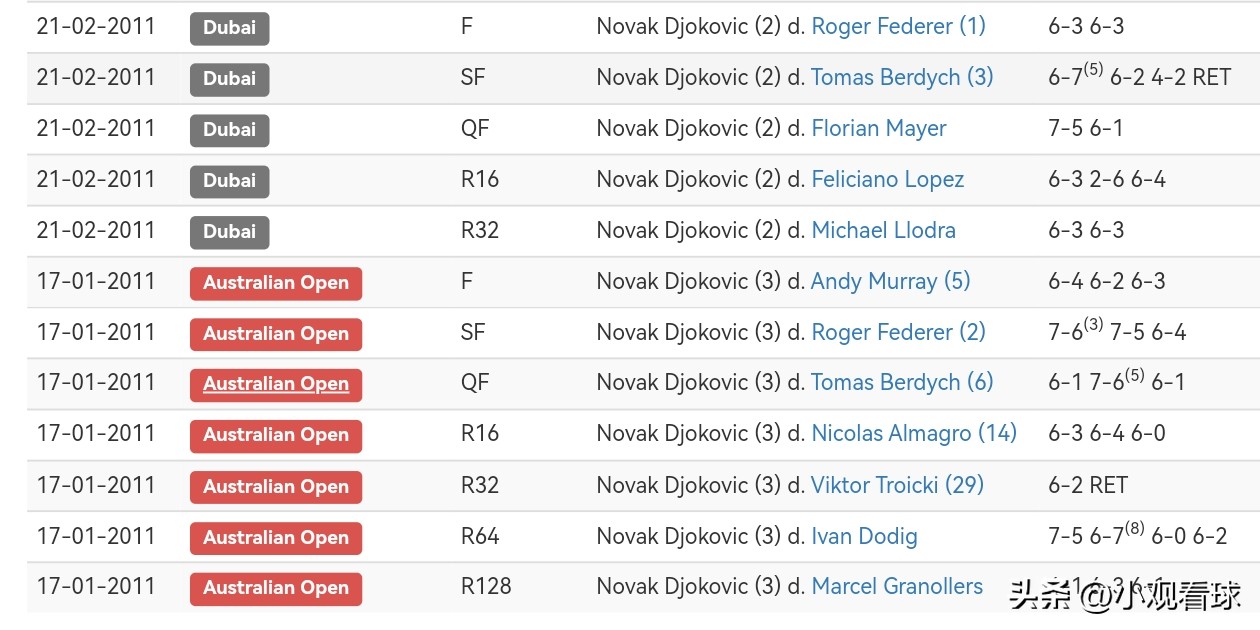Select the Viktor Troicki (29) link
The height and width of the screenshot is (630, 1260).
point(897,485)
